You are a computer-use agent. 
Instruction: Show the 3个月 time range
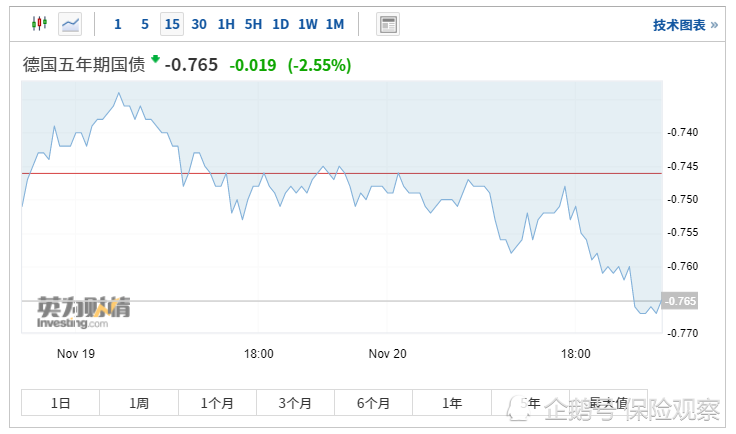click(295, 403)
